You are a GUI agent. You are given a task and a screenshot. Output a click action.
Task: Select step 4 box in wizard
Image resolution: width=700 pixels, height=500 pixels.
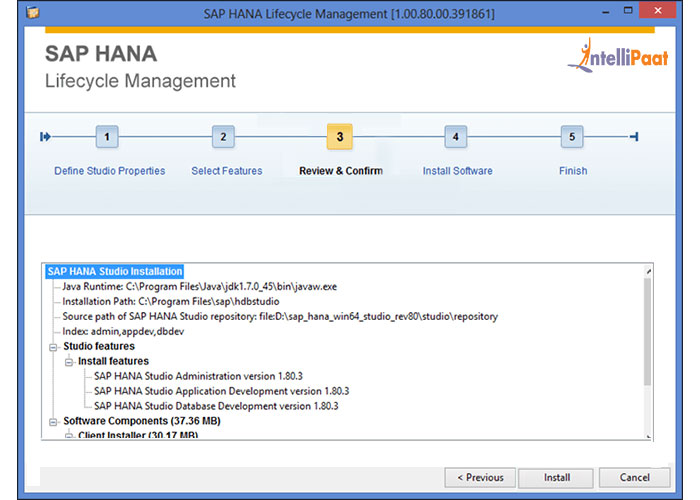pos(456,137)
